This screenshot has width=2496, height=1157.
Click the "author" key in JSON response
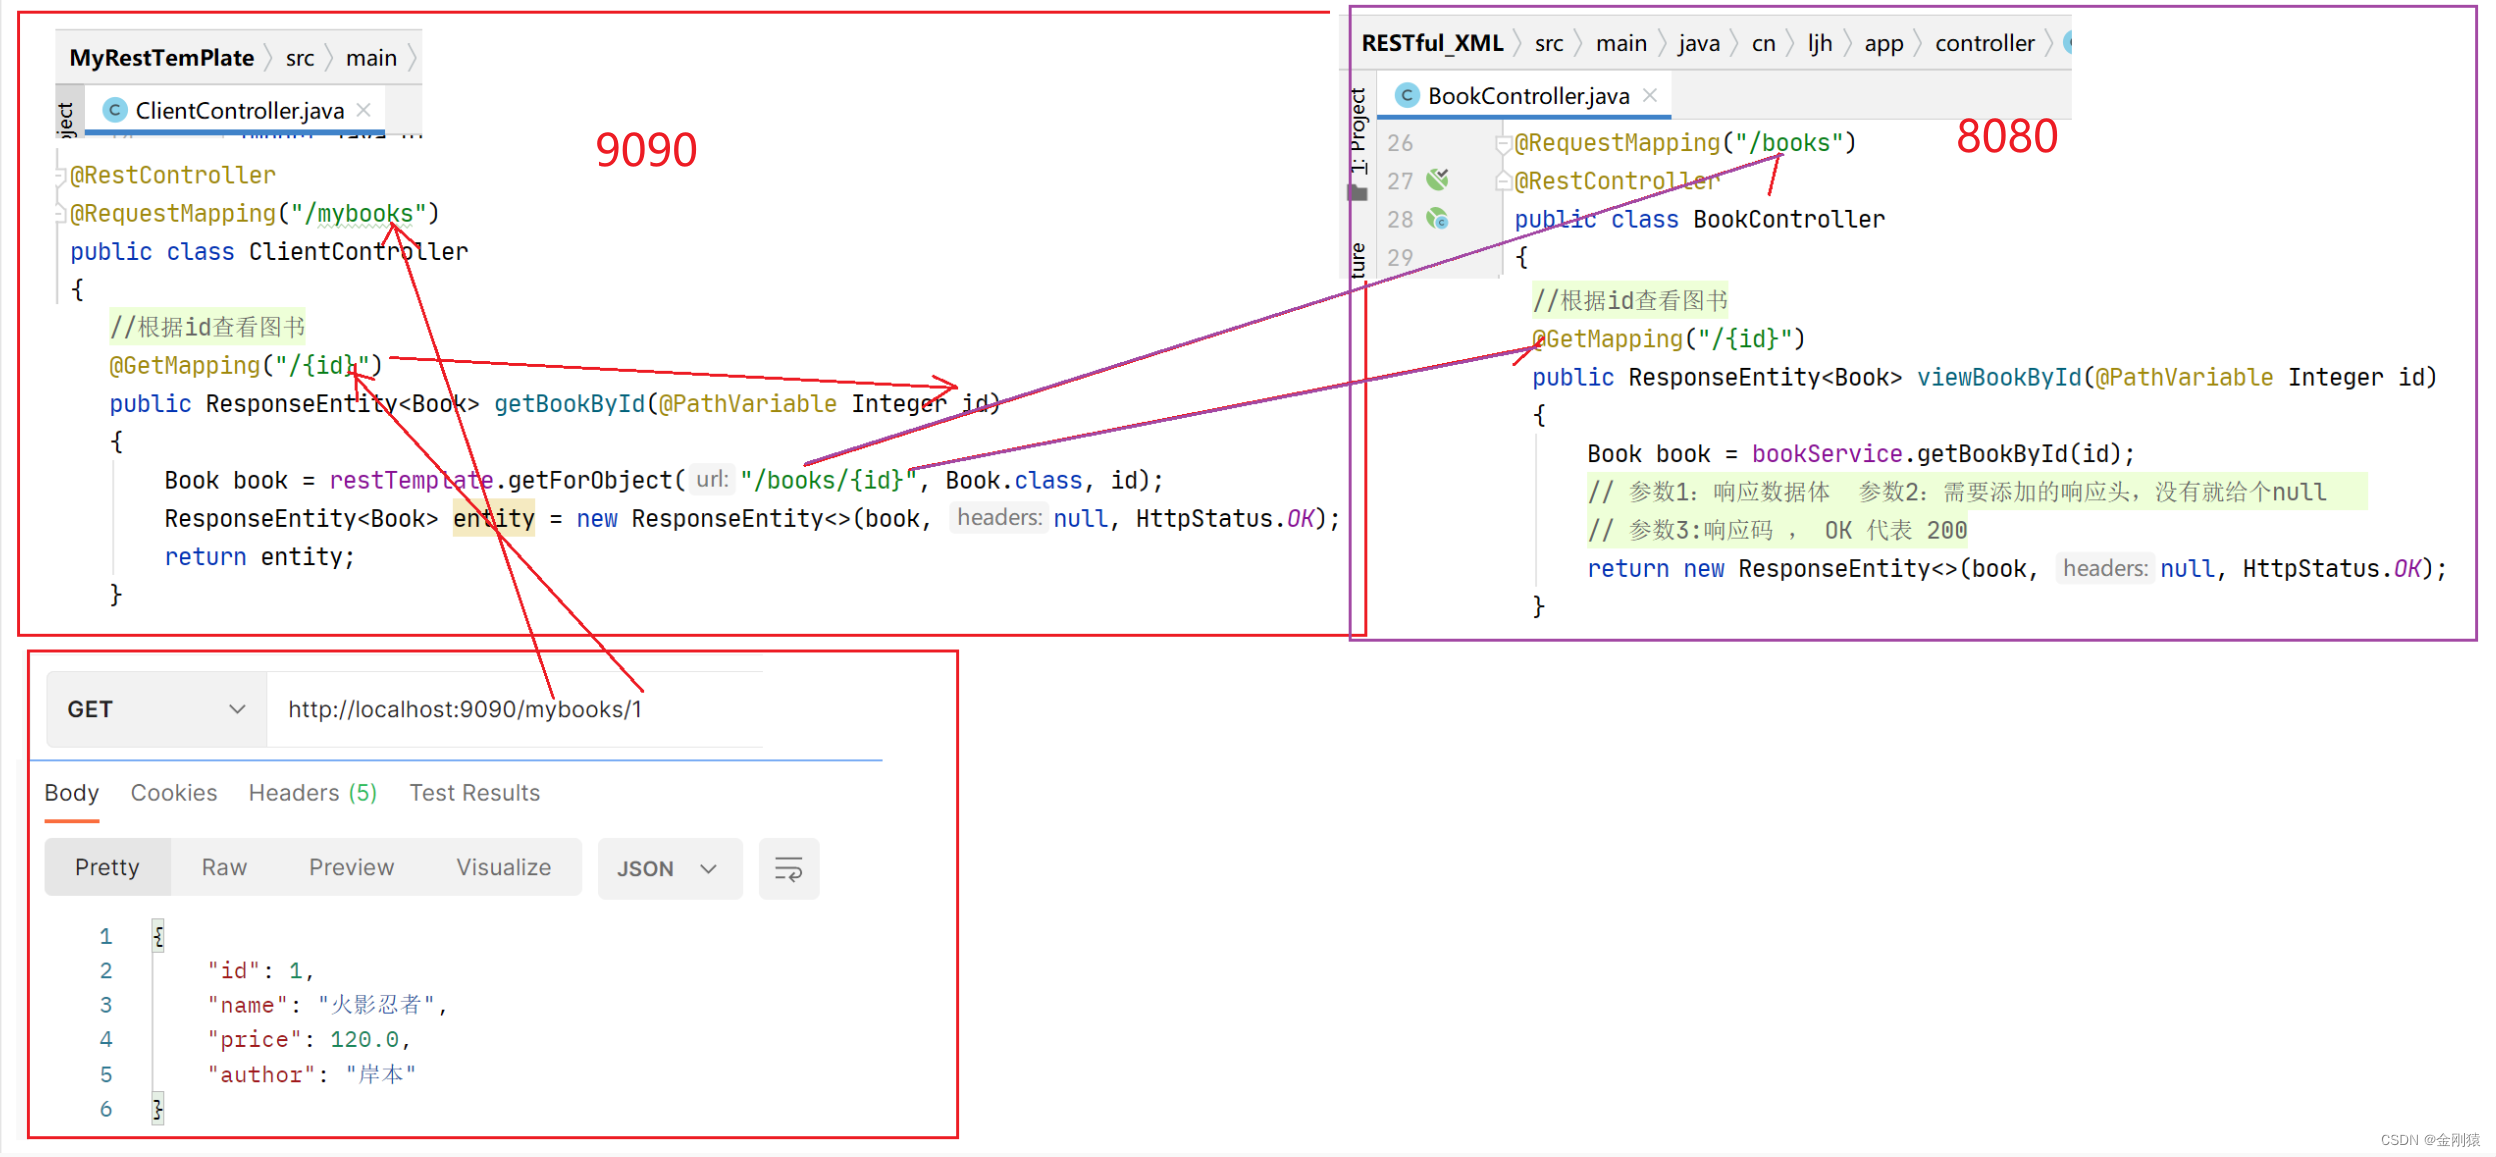[x=261, y=1075]
